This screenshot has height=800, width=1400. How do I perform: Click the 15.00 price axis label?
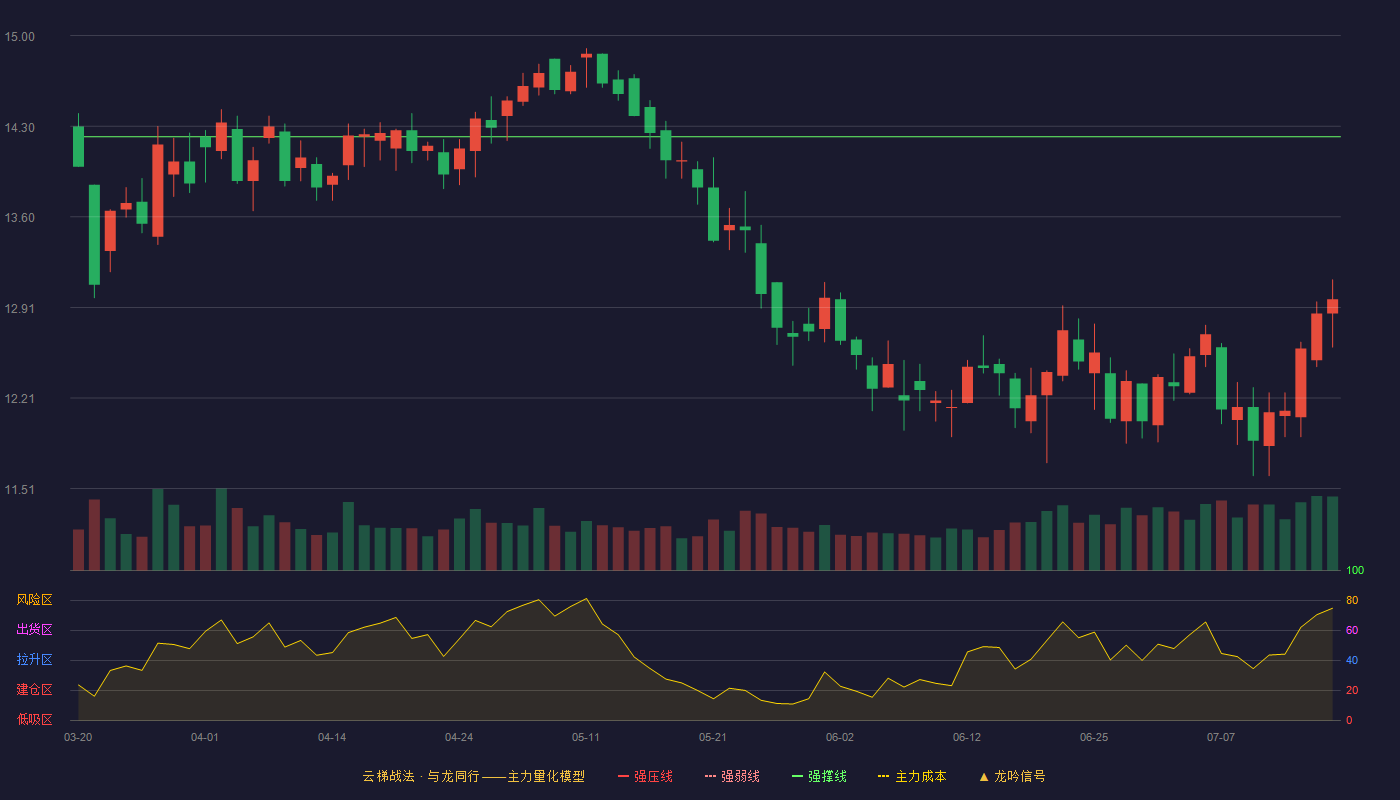click(20, 37)
